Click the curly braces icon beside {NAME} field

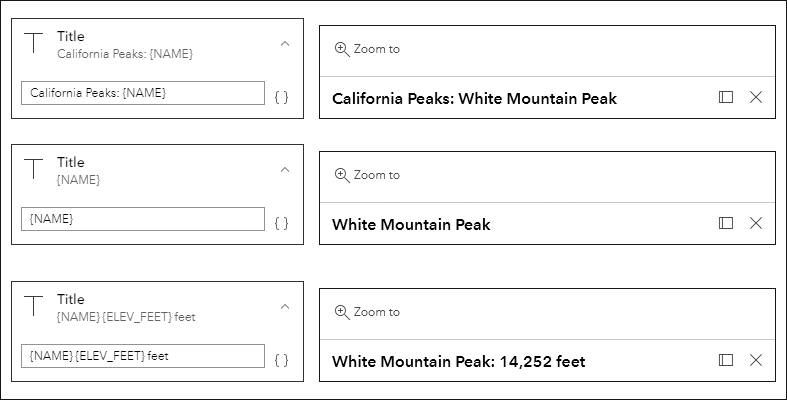point(281,223)
